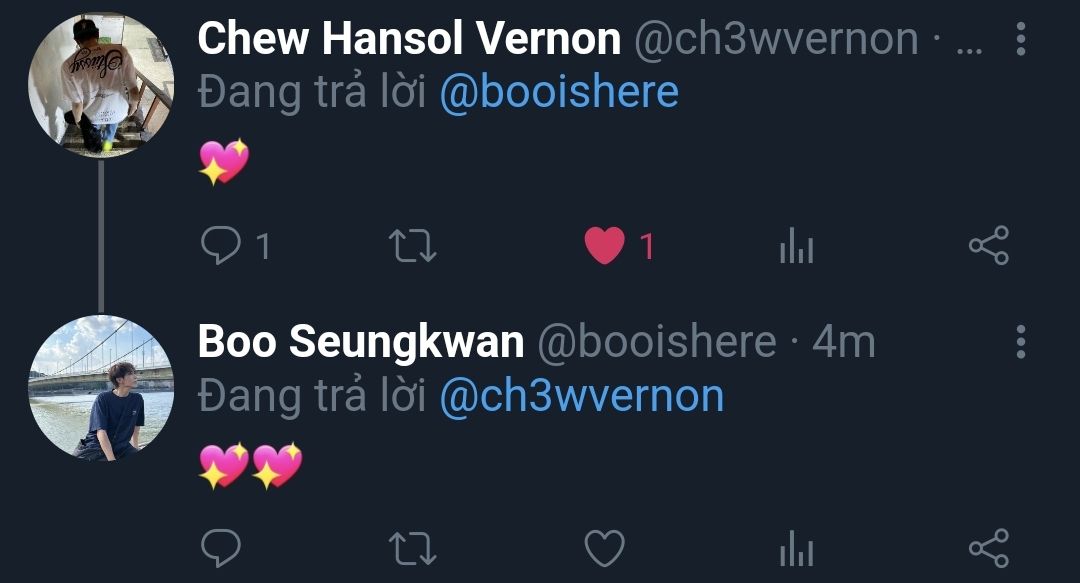Screen dimensions: 1080x583
Task: Share Boo Seungkwan's tweet
Action: [989, 549]
